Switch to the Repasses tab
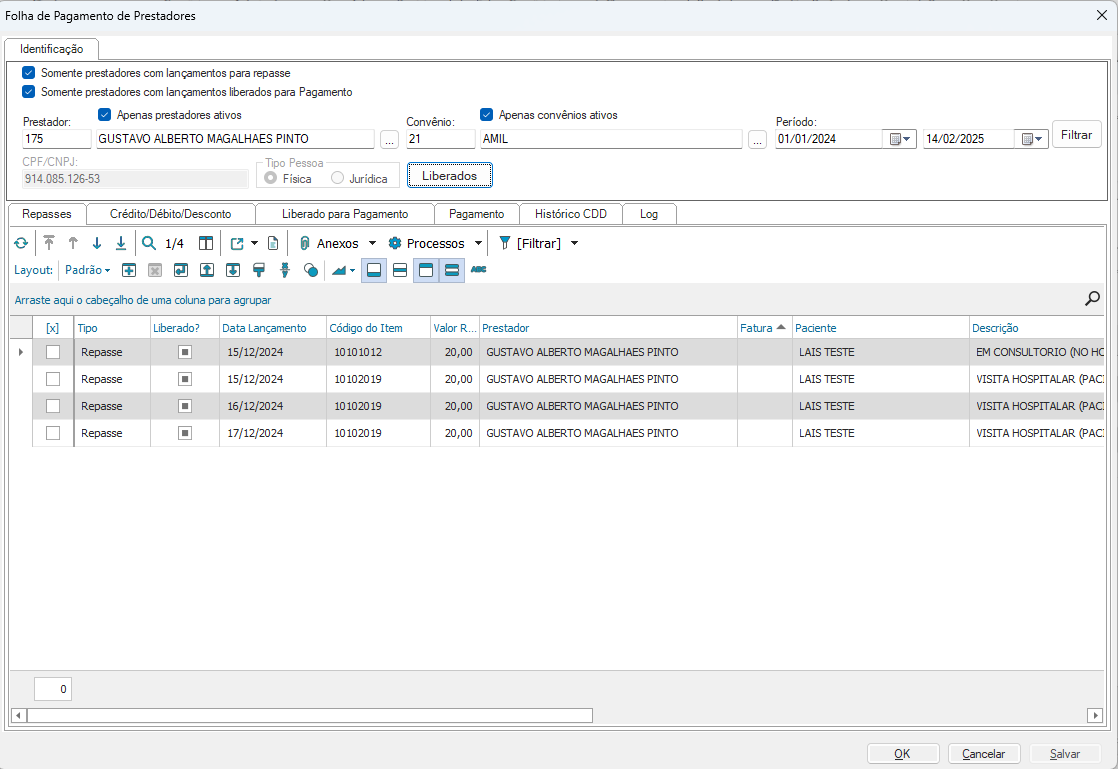Viewport: 1118px width, 769px height. tap(47, 214)
